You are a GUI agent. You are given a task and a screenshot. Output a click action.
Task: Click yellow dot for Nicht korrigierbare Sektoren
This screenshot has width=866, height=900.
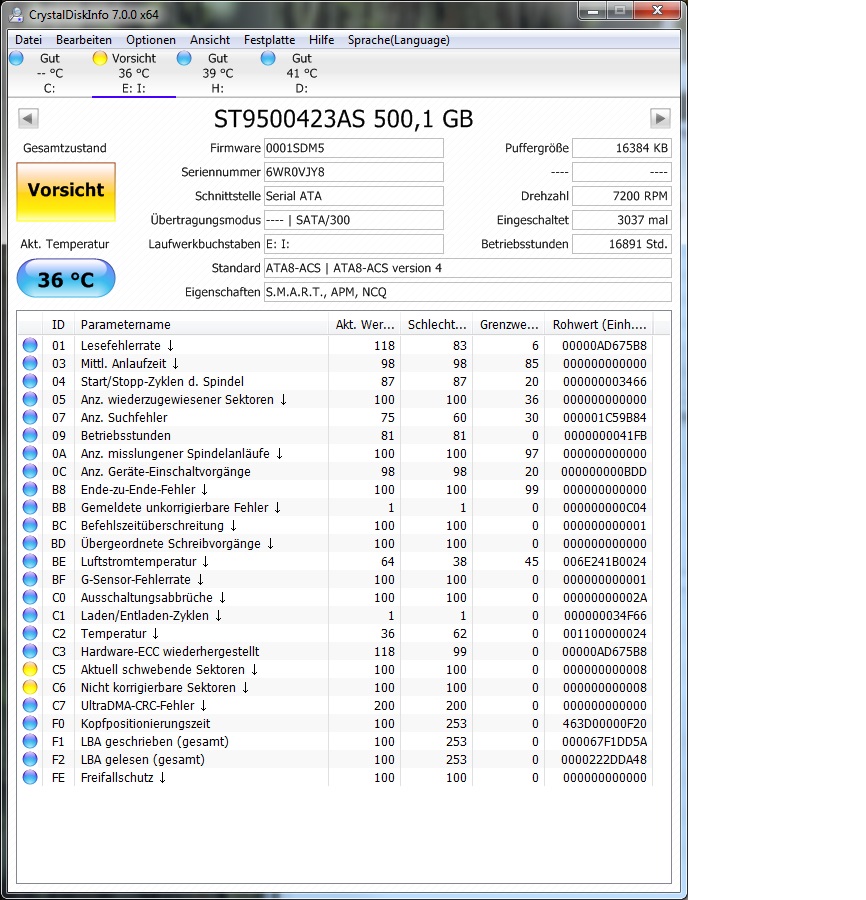point(30,687)
